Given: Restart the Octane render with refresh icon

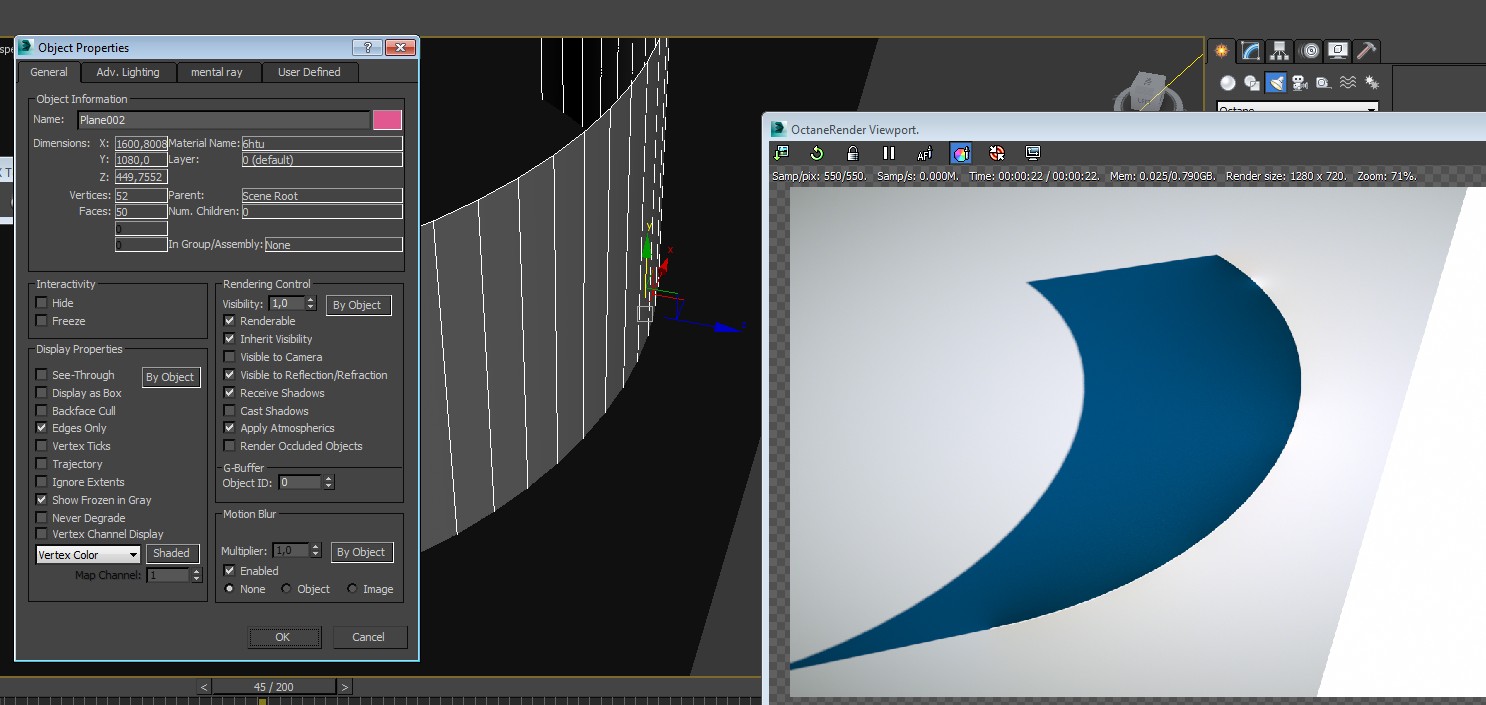Looking at the screenshot, I should 817,153.
